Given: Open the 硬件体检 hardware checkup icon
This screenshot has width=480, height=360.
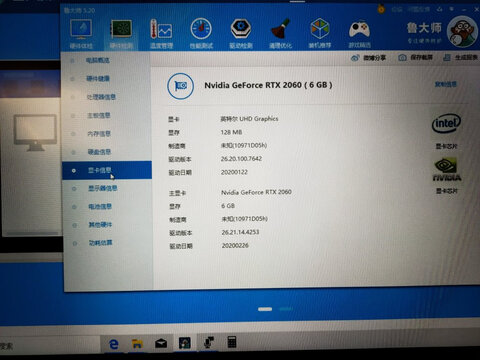Looking at the screenshot, I should point(81,33).
